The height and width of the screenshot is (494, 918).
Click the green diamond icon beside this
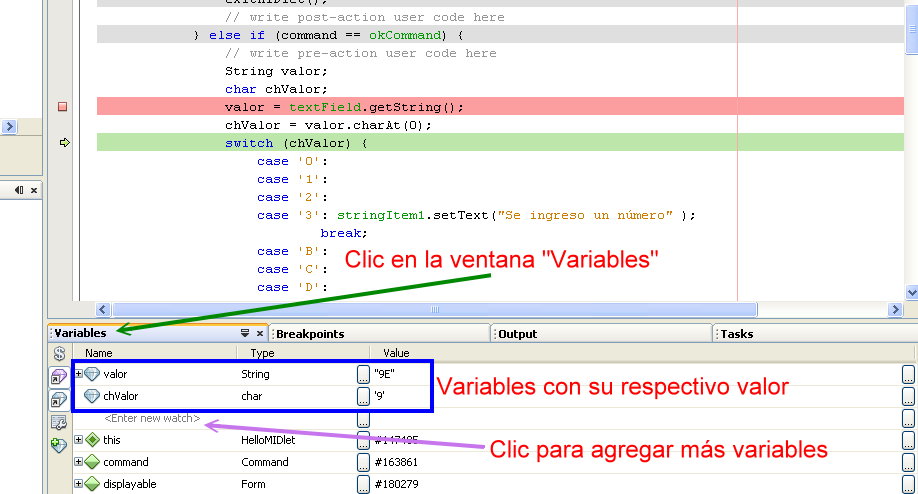(x=93, y=440)
